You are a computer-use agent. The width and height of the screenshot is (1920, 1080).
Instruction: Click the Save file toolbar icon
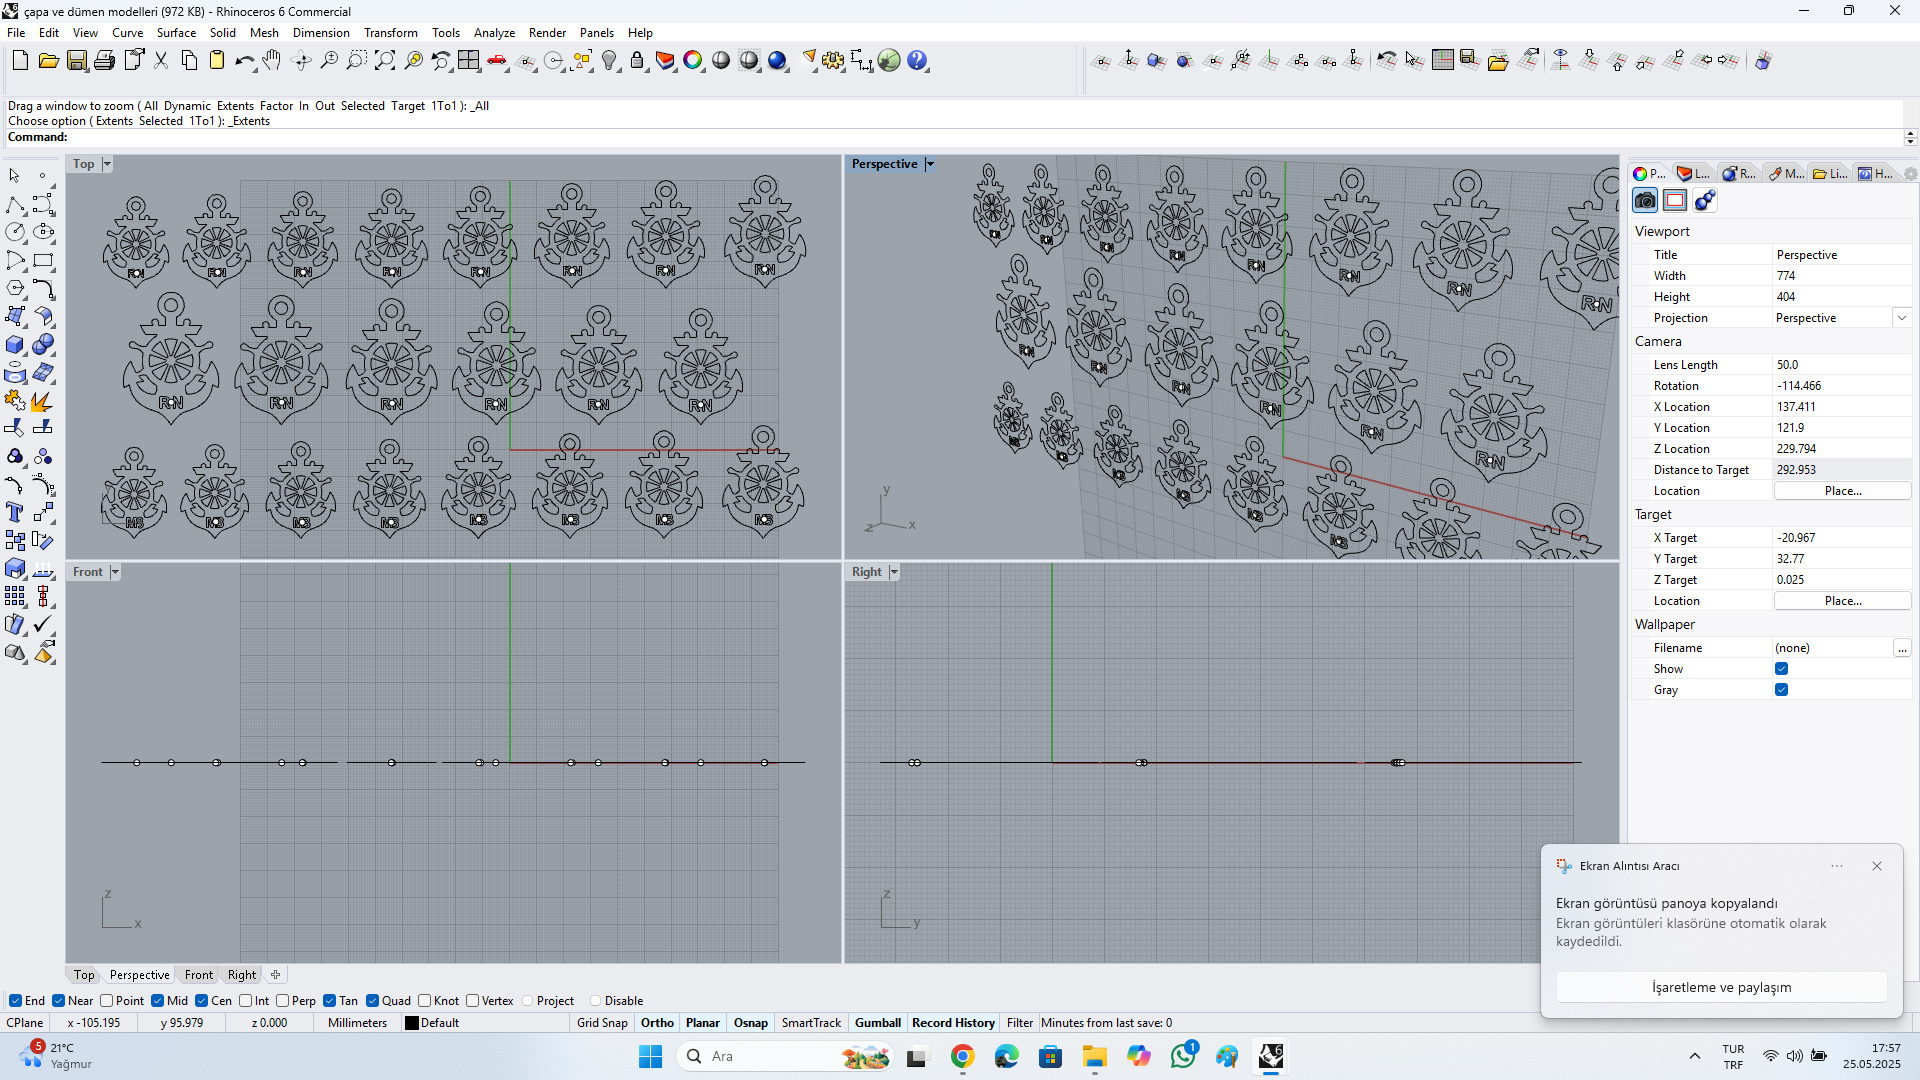(x=76, y=61)
